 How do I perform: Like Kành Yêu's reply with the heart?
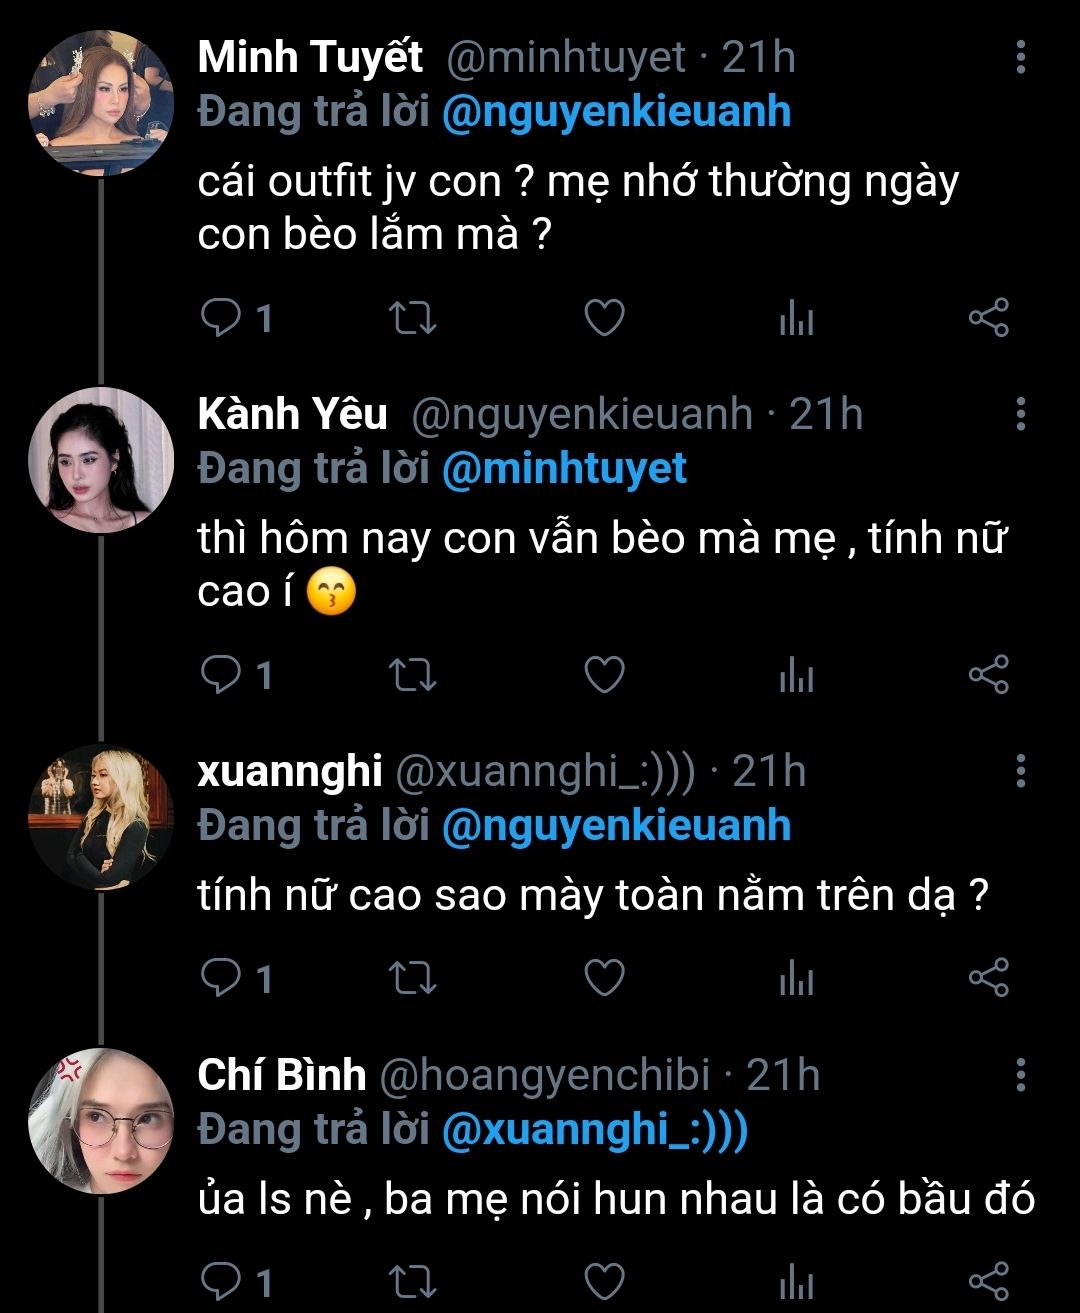pos(604,676)
